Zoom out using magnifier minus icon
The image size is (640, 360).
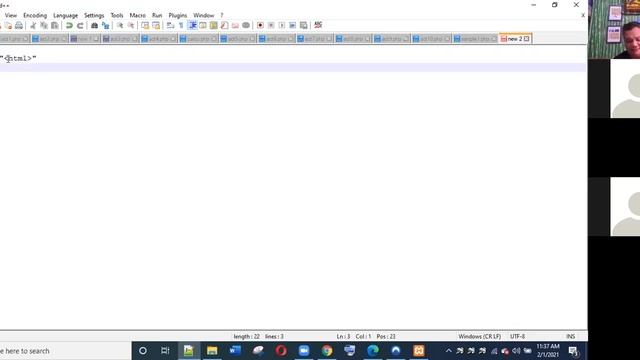click(x=131, y=25)
